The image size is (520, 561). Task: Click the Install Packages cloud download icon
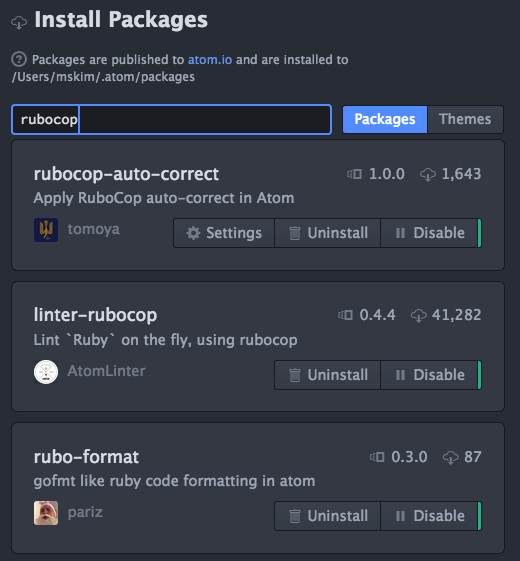click(19, 23)
